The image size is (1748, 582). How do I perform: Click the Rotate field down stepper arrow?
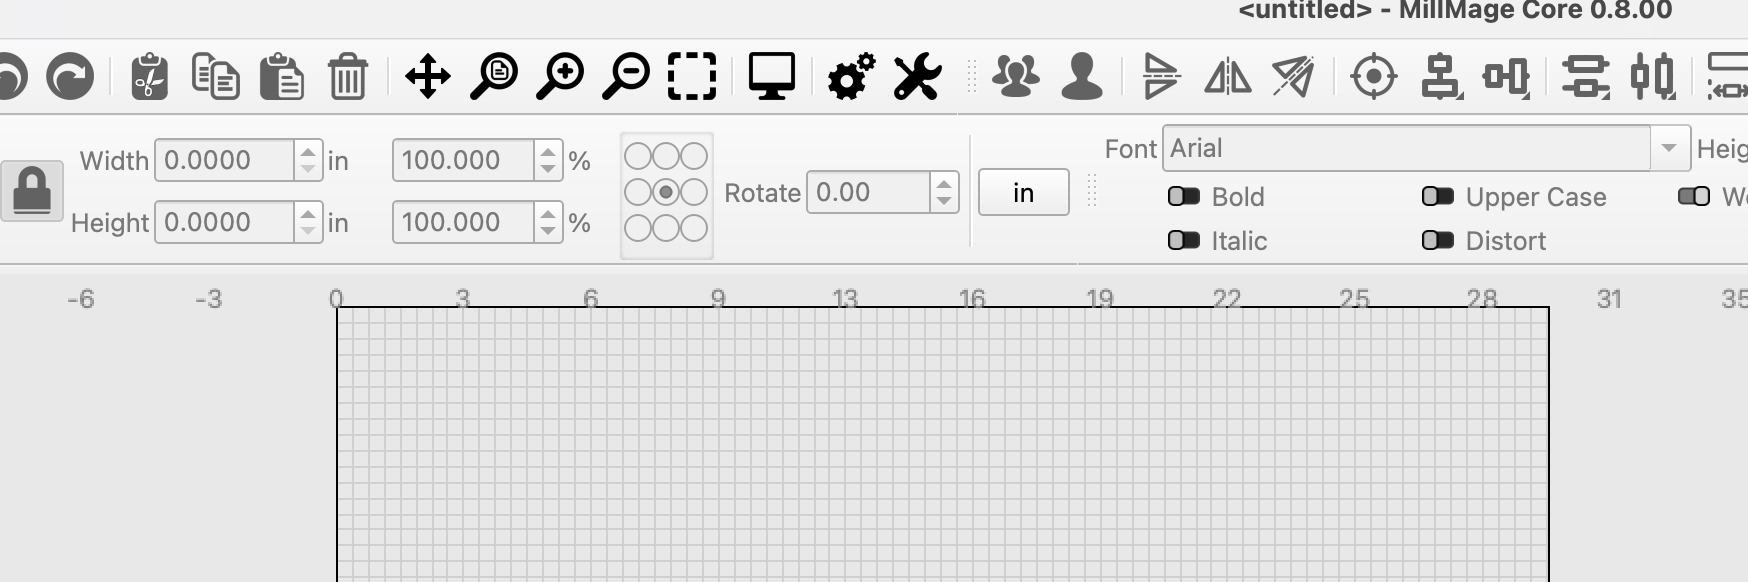click(944, 200)
